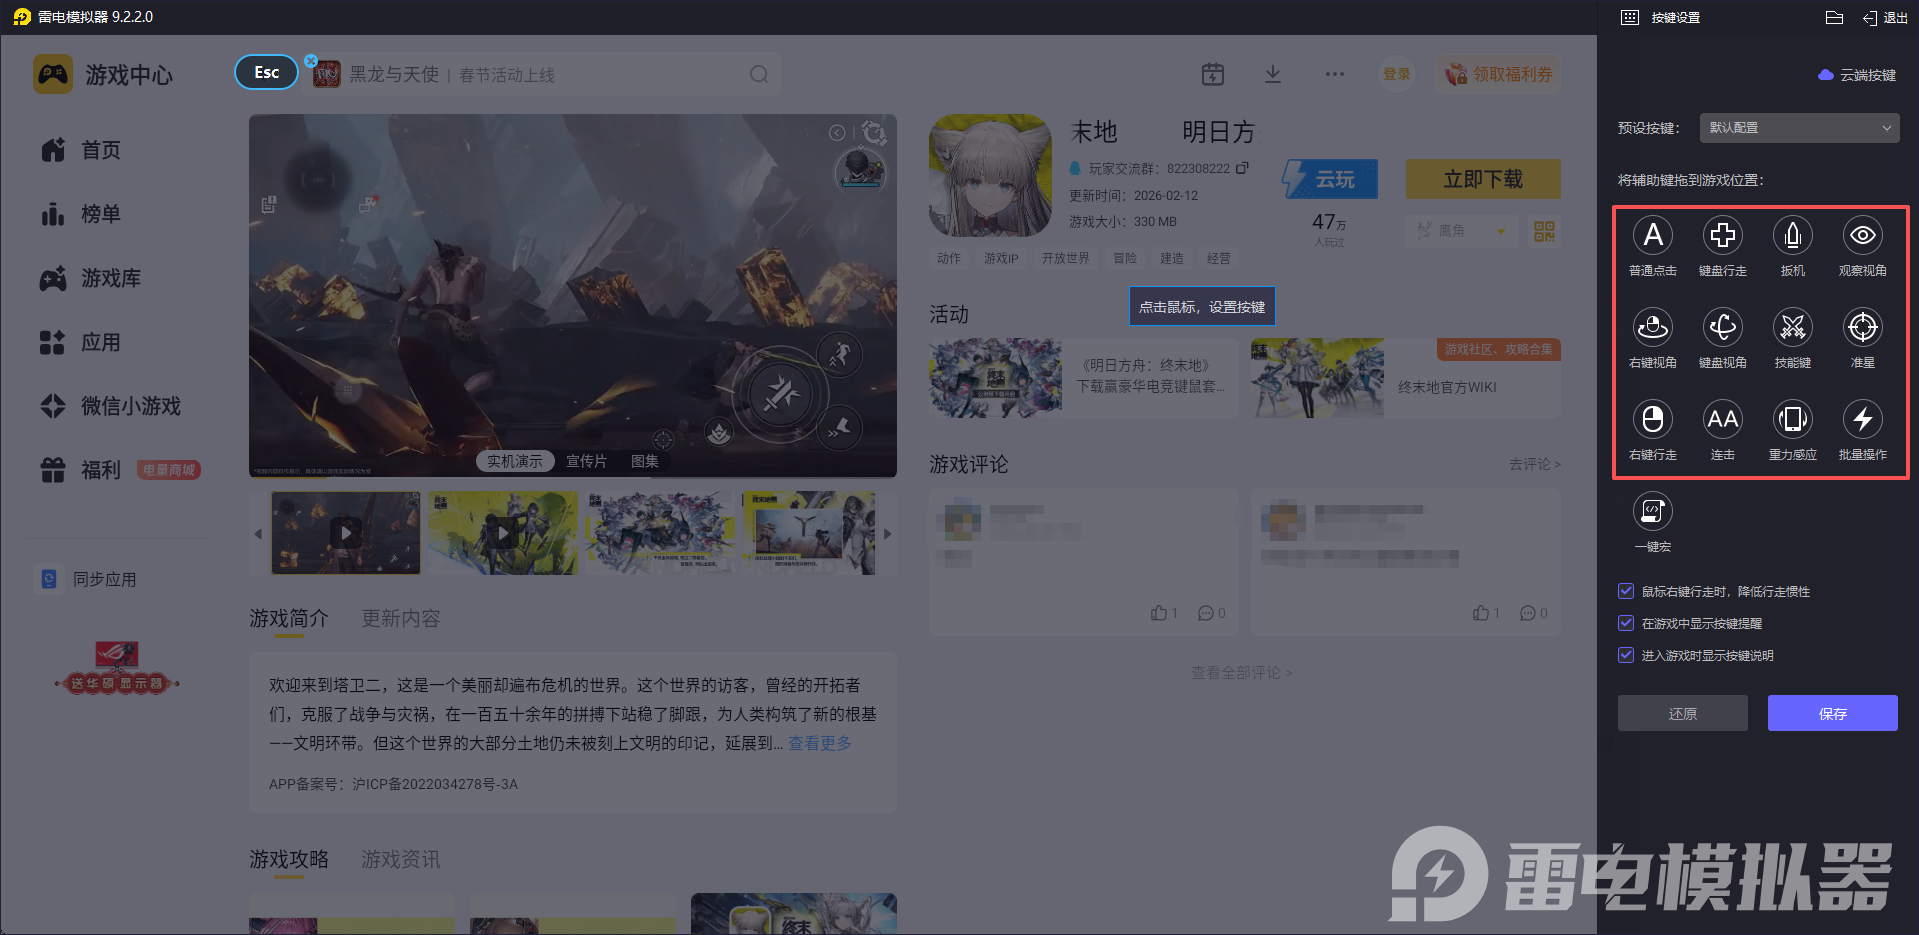Select the 批量操作 lightning icon
Viewport: 1919px width, 935px height.
coord(1863,419)
